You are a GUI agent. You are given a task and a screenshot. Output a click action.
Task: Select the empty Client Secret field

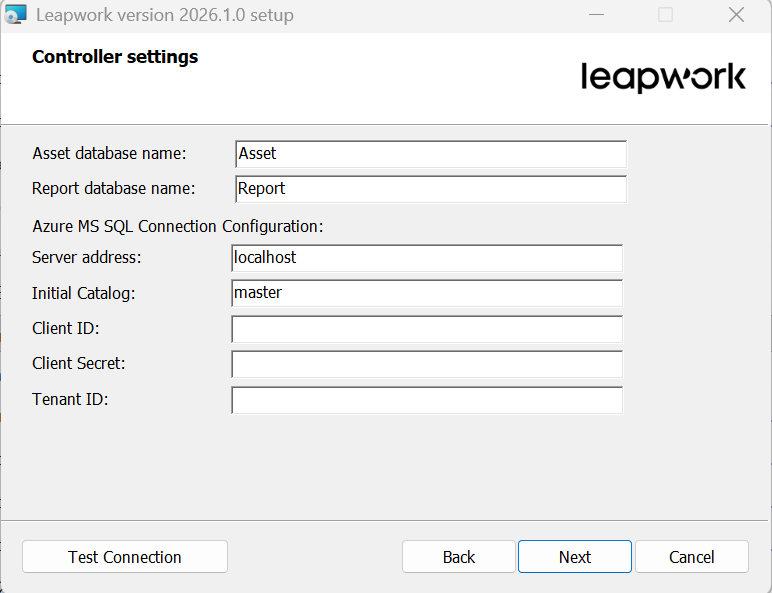click(427, 364)
